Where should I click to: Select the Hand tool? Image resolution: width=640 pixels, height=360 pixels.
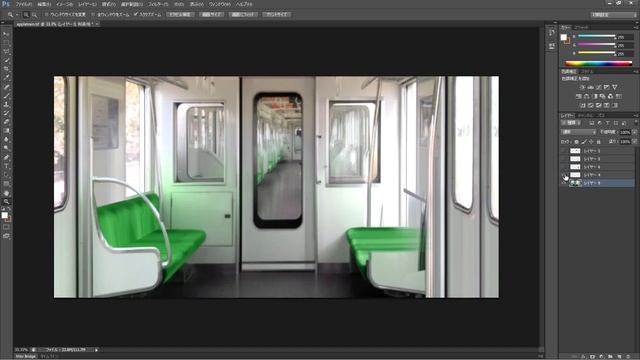click(6, 193)
